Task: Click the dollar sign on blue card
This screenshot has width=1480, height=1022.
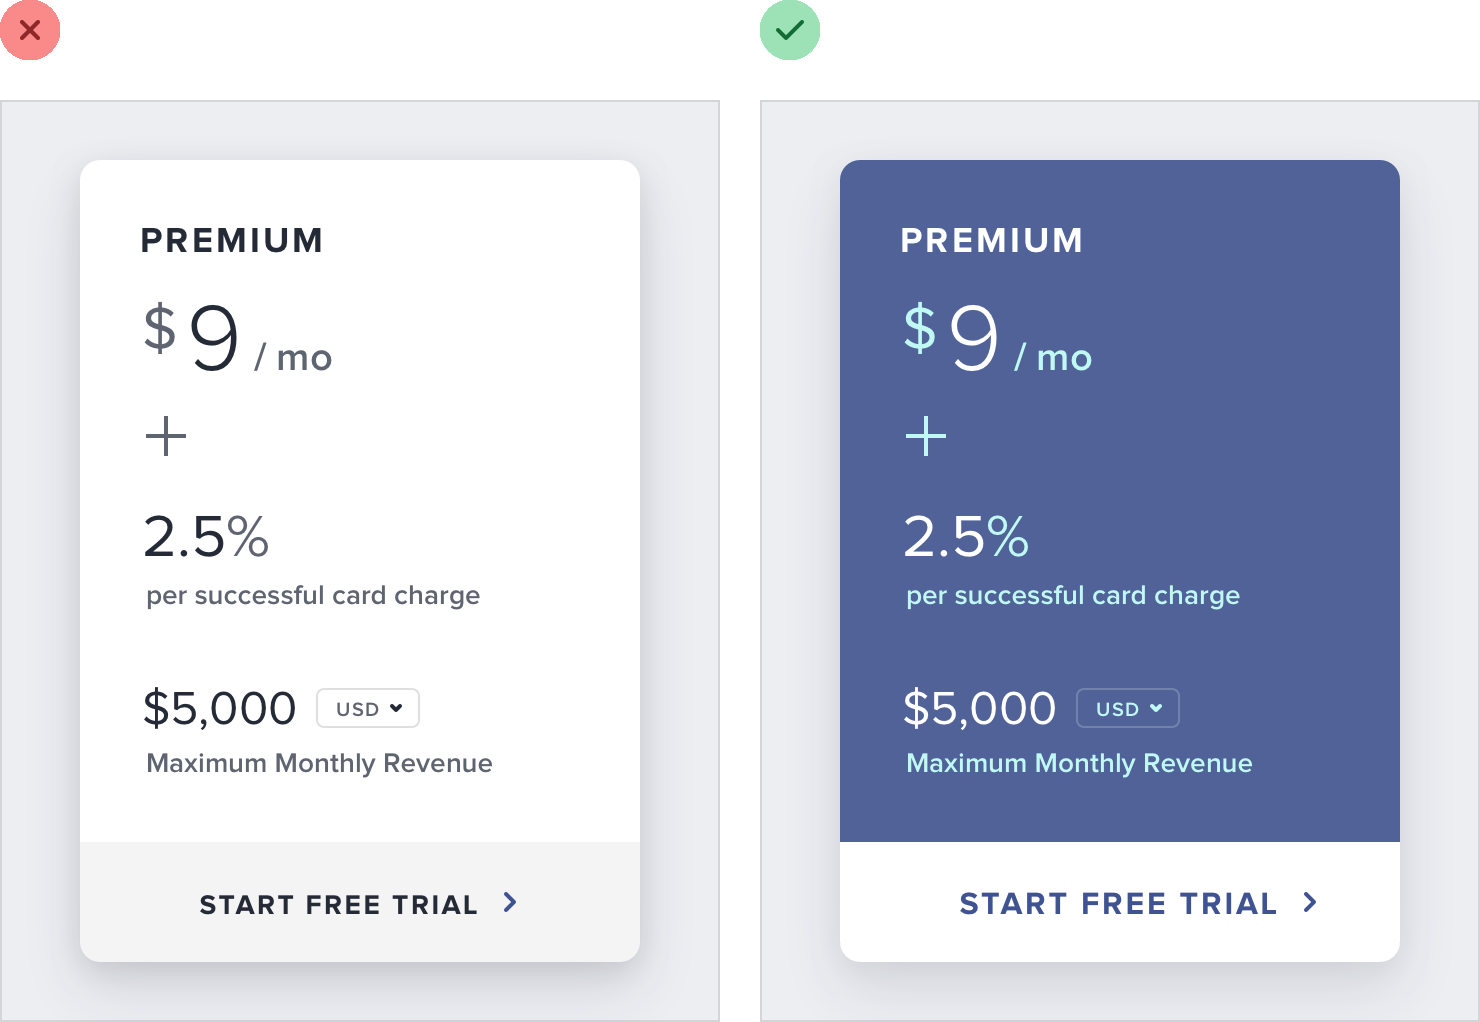Action: click(x=920, y=328)
